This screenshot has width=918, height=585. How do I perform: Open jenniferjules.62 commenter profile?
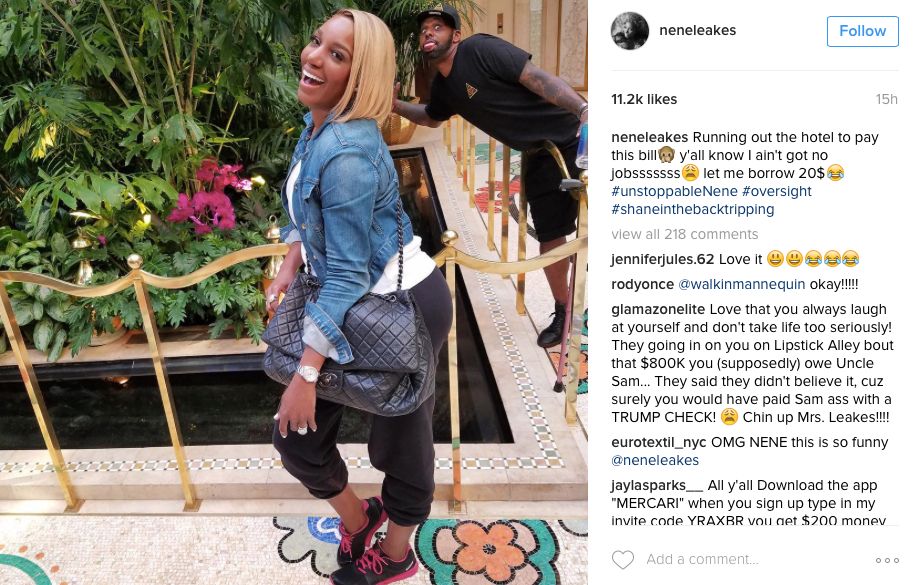tap(663, 259)
